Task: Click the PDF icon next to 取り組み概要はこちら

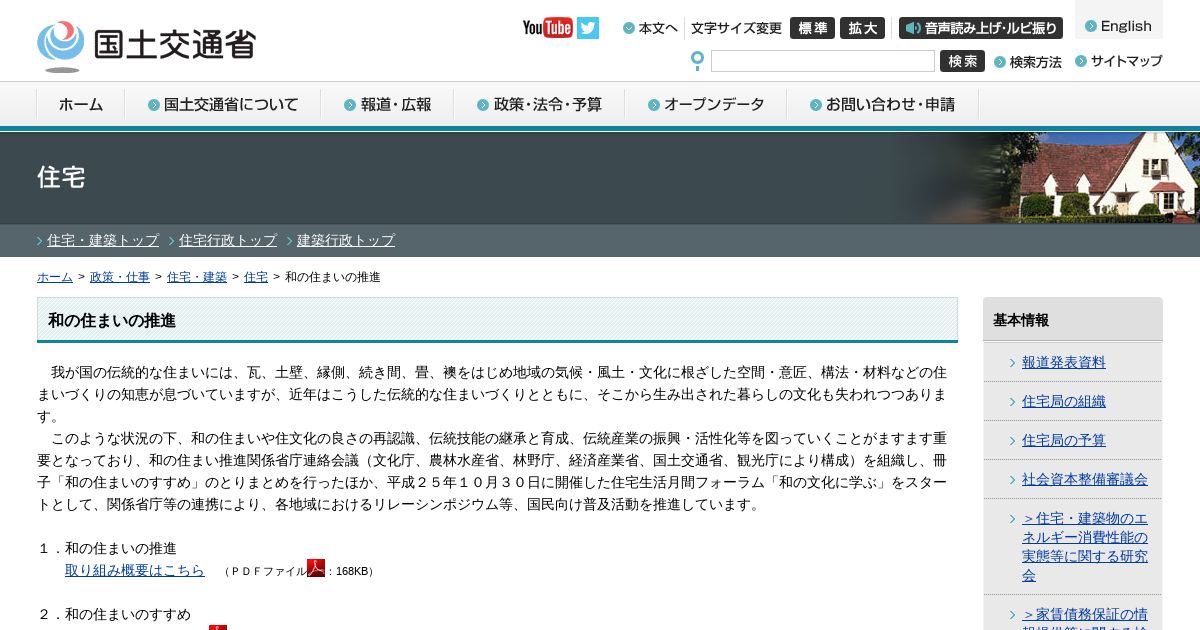Action: tap(316, 568)
